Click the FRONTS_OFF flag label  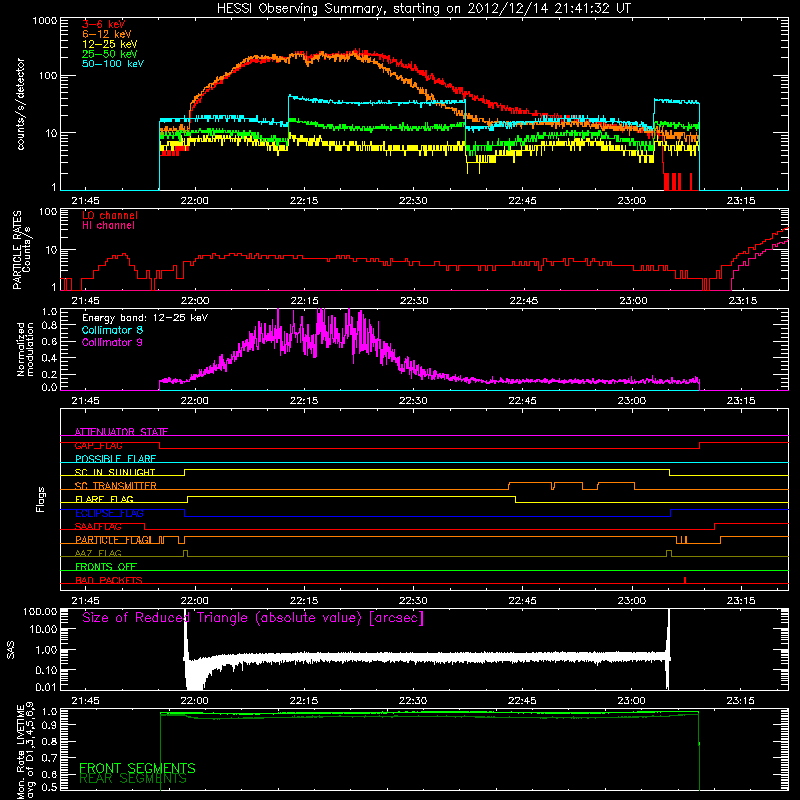pyautogui.click(x=106, y=567)
